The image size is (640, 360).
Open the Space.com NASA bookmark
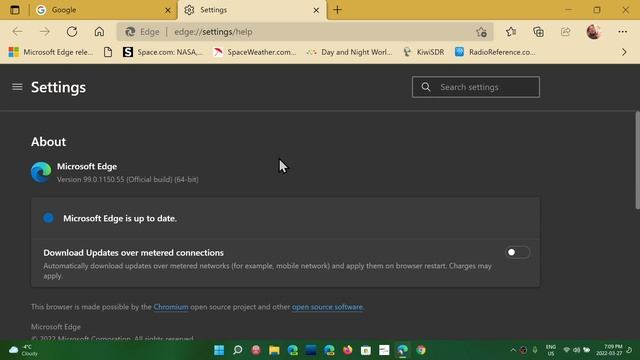pos(162,52)
